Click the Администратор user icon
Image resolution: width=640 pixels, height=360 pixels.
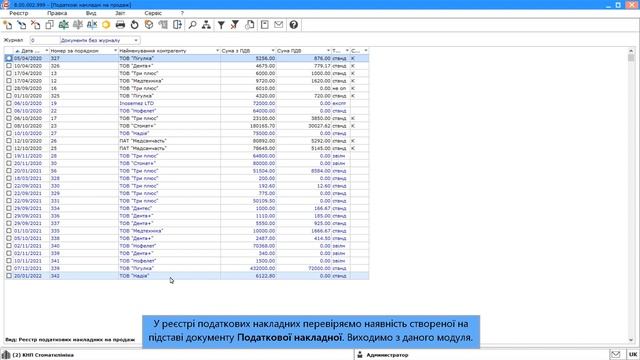coord(360,355)
